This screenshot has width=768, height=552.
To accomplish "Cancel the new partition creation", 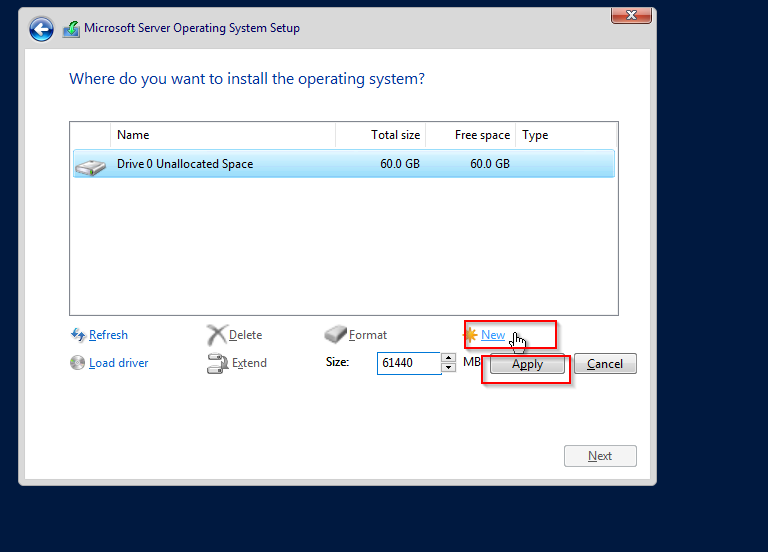I will coord(605,364).
